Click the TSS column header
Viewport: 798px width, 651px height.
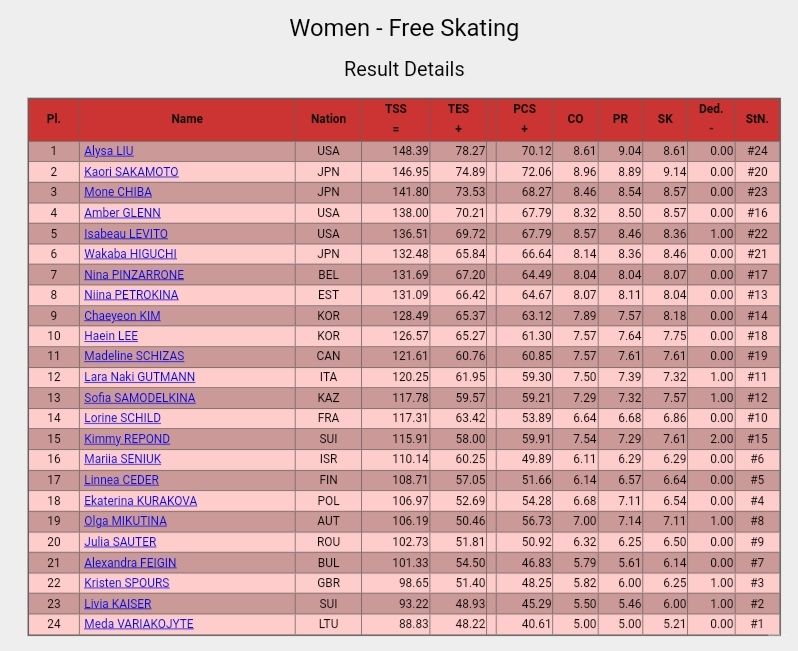(396, 119)
